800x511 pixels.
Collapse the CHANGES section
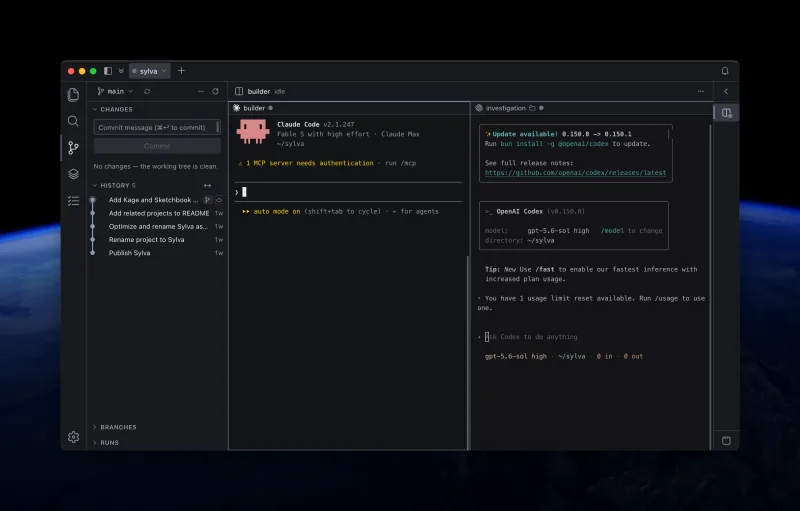(113, 109)
